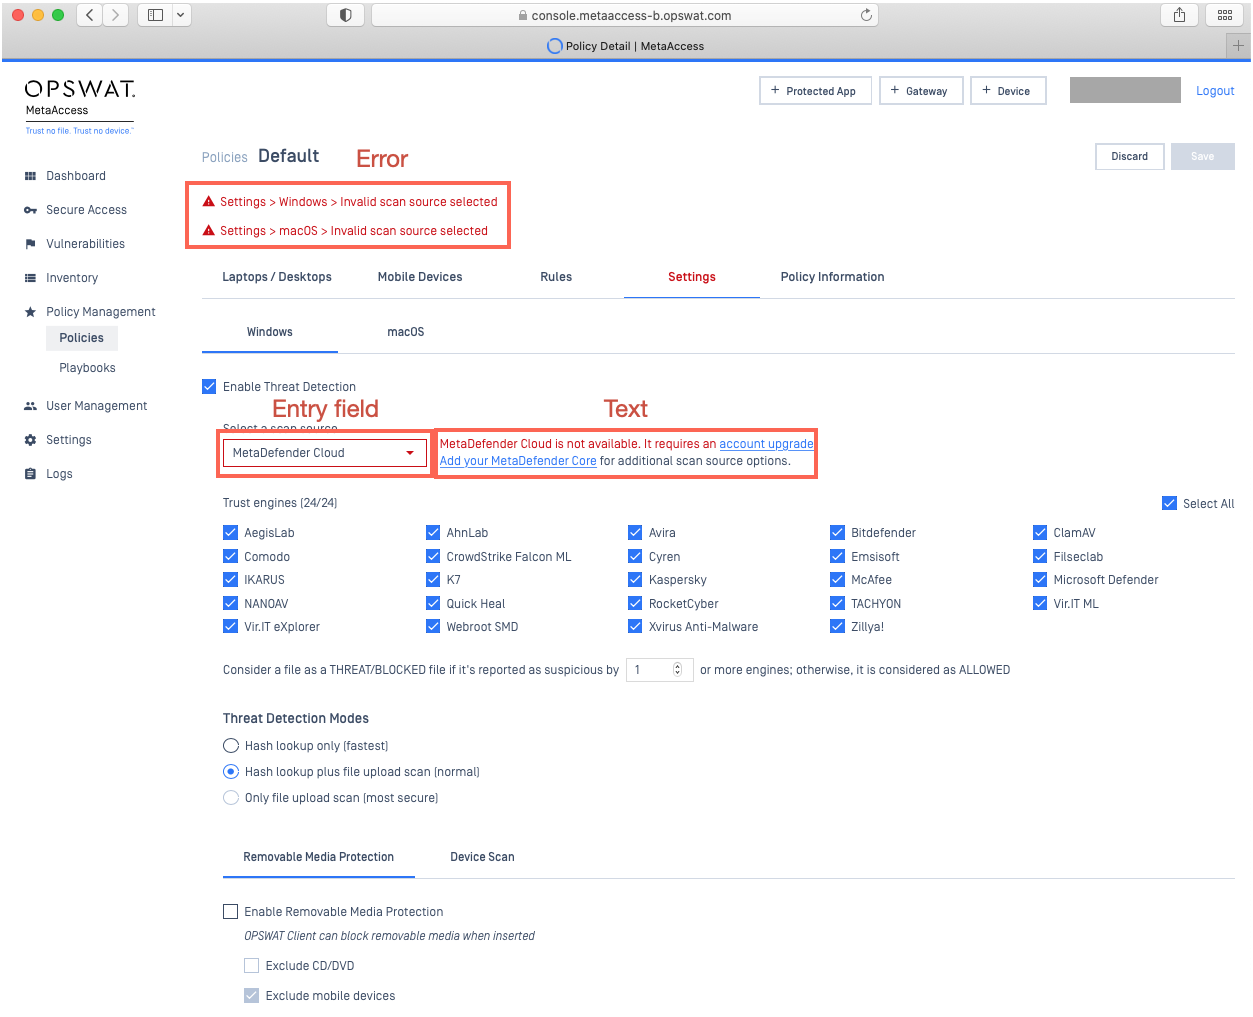Switch to Laptops / Desktops tab
The width and height of the screenshot is (1253, 1017).
coord(277,277)
